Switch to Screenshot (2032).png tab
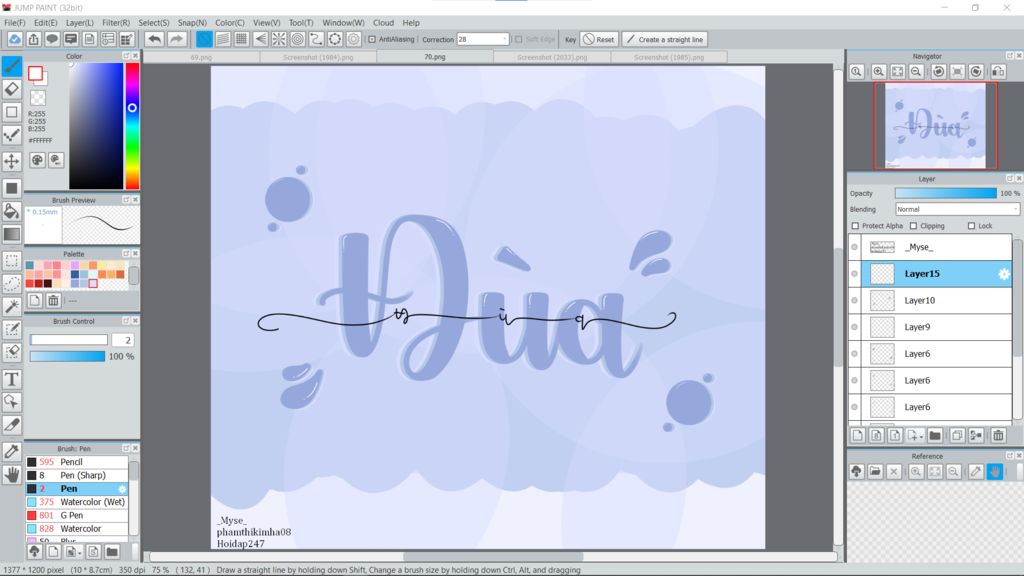The image size is (1024, 576). [x=552, y=57]
